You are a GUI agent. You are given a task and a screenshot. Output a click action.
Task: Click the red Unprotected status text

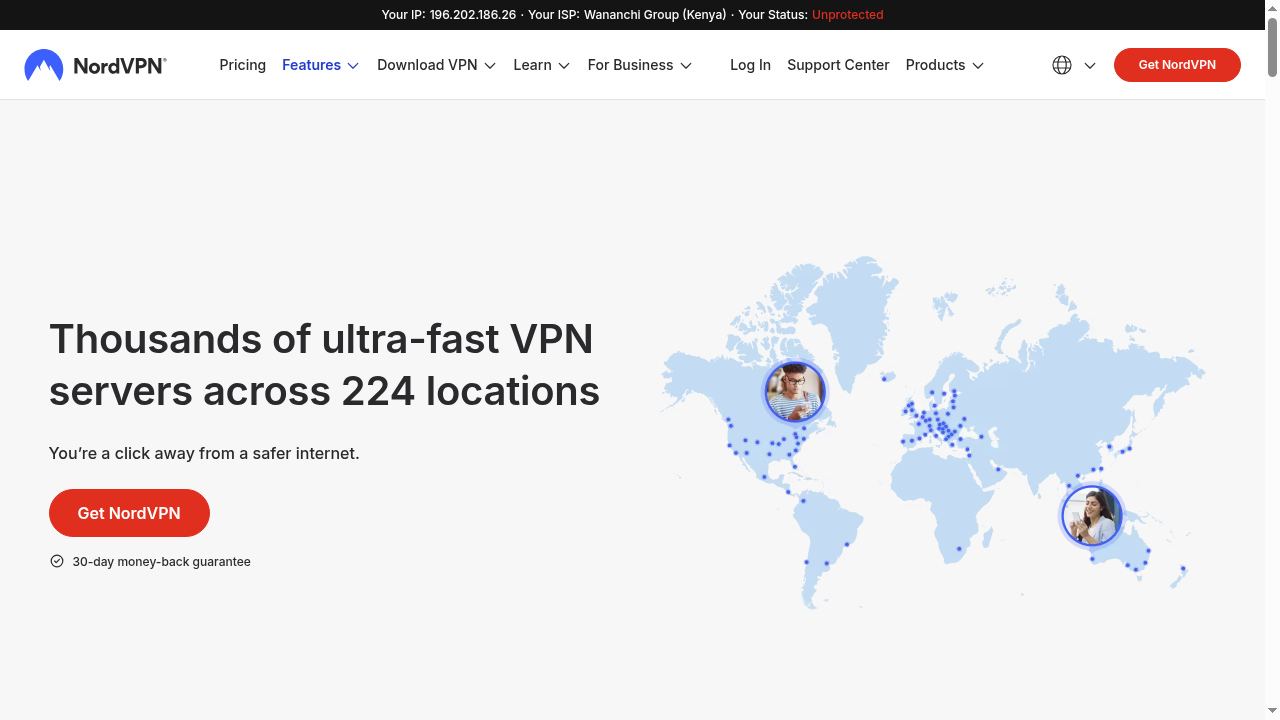[847, 15]
